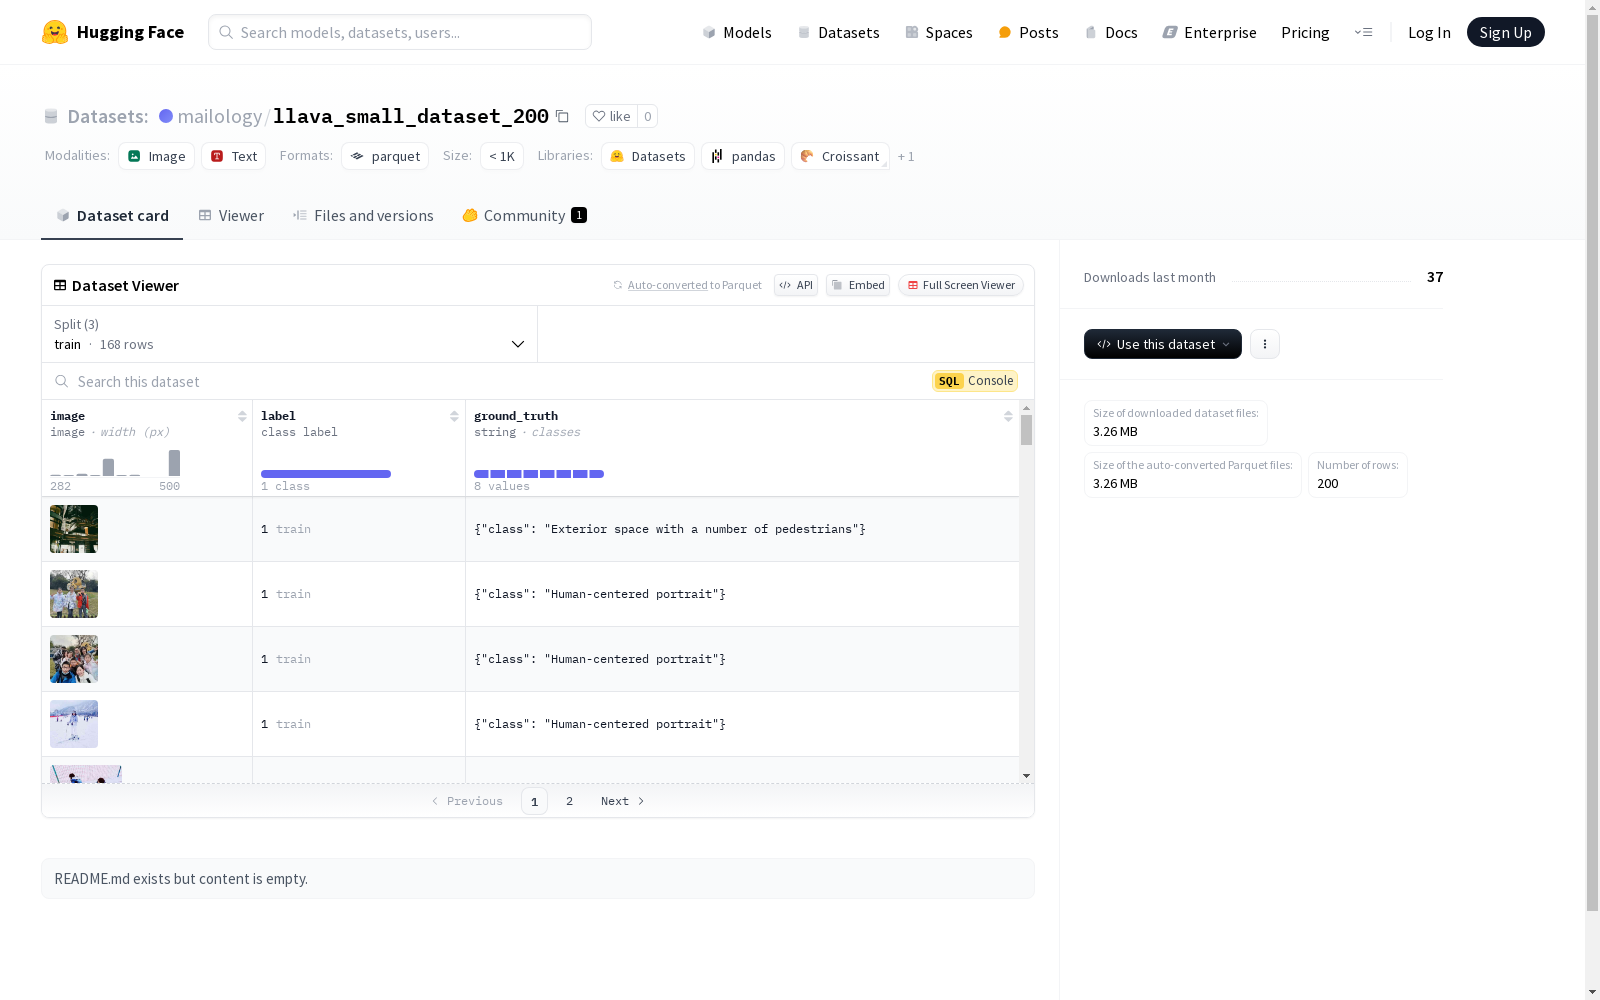Sort the image column
1600x1000 pixels.
[x=242, y=416]
